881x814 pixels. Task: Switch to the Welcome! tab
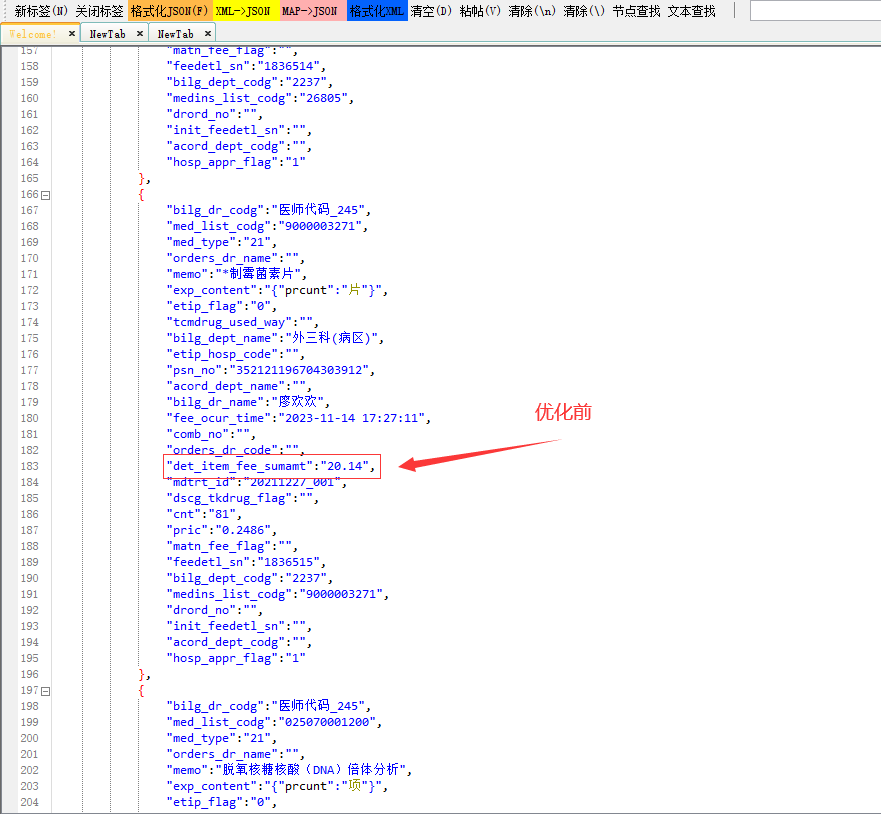coord(33,34)
